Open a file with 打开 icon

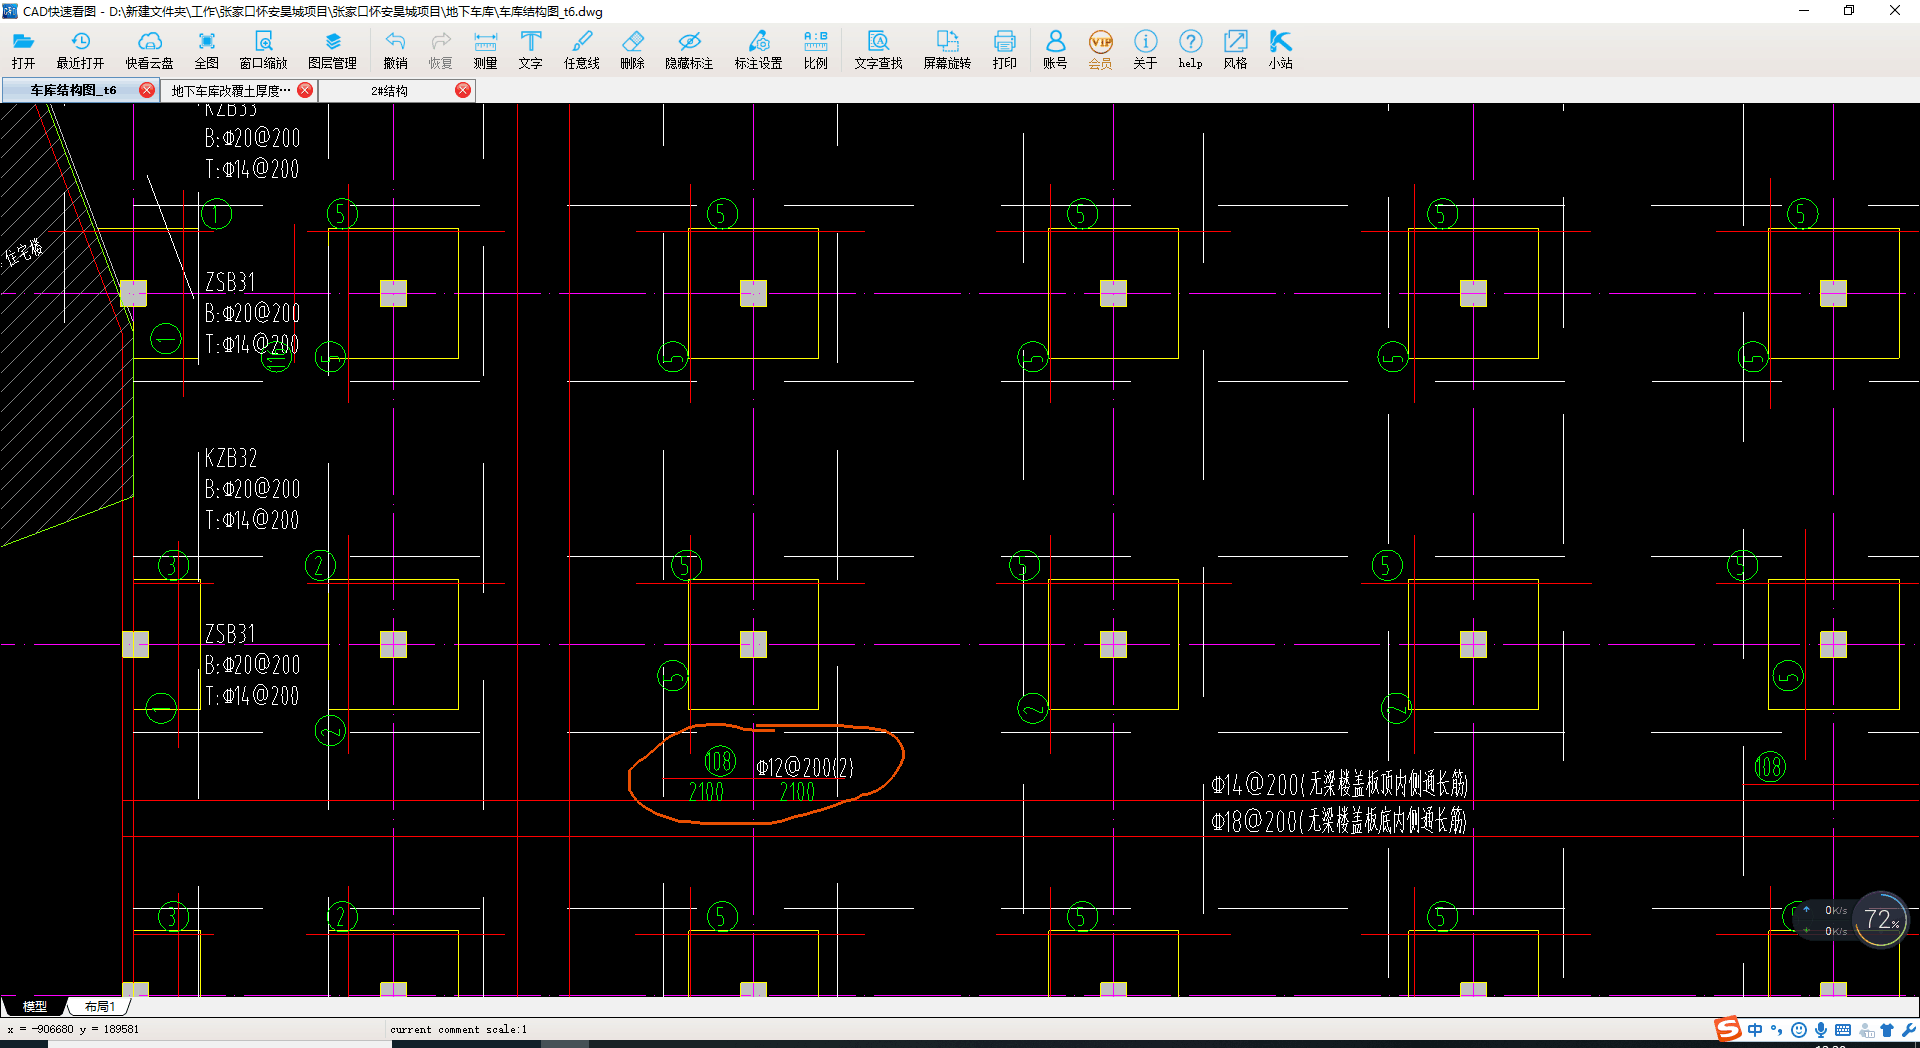tap(23, 50)
